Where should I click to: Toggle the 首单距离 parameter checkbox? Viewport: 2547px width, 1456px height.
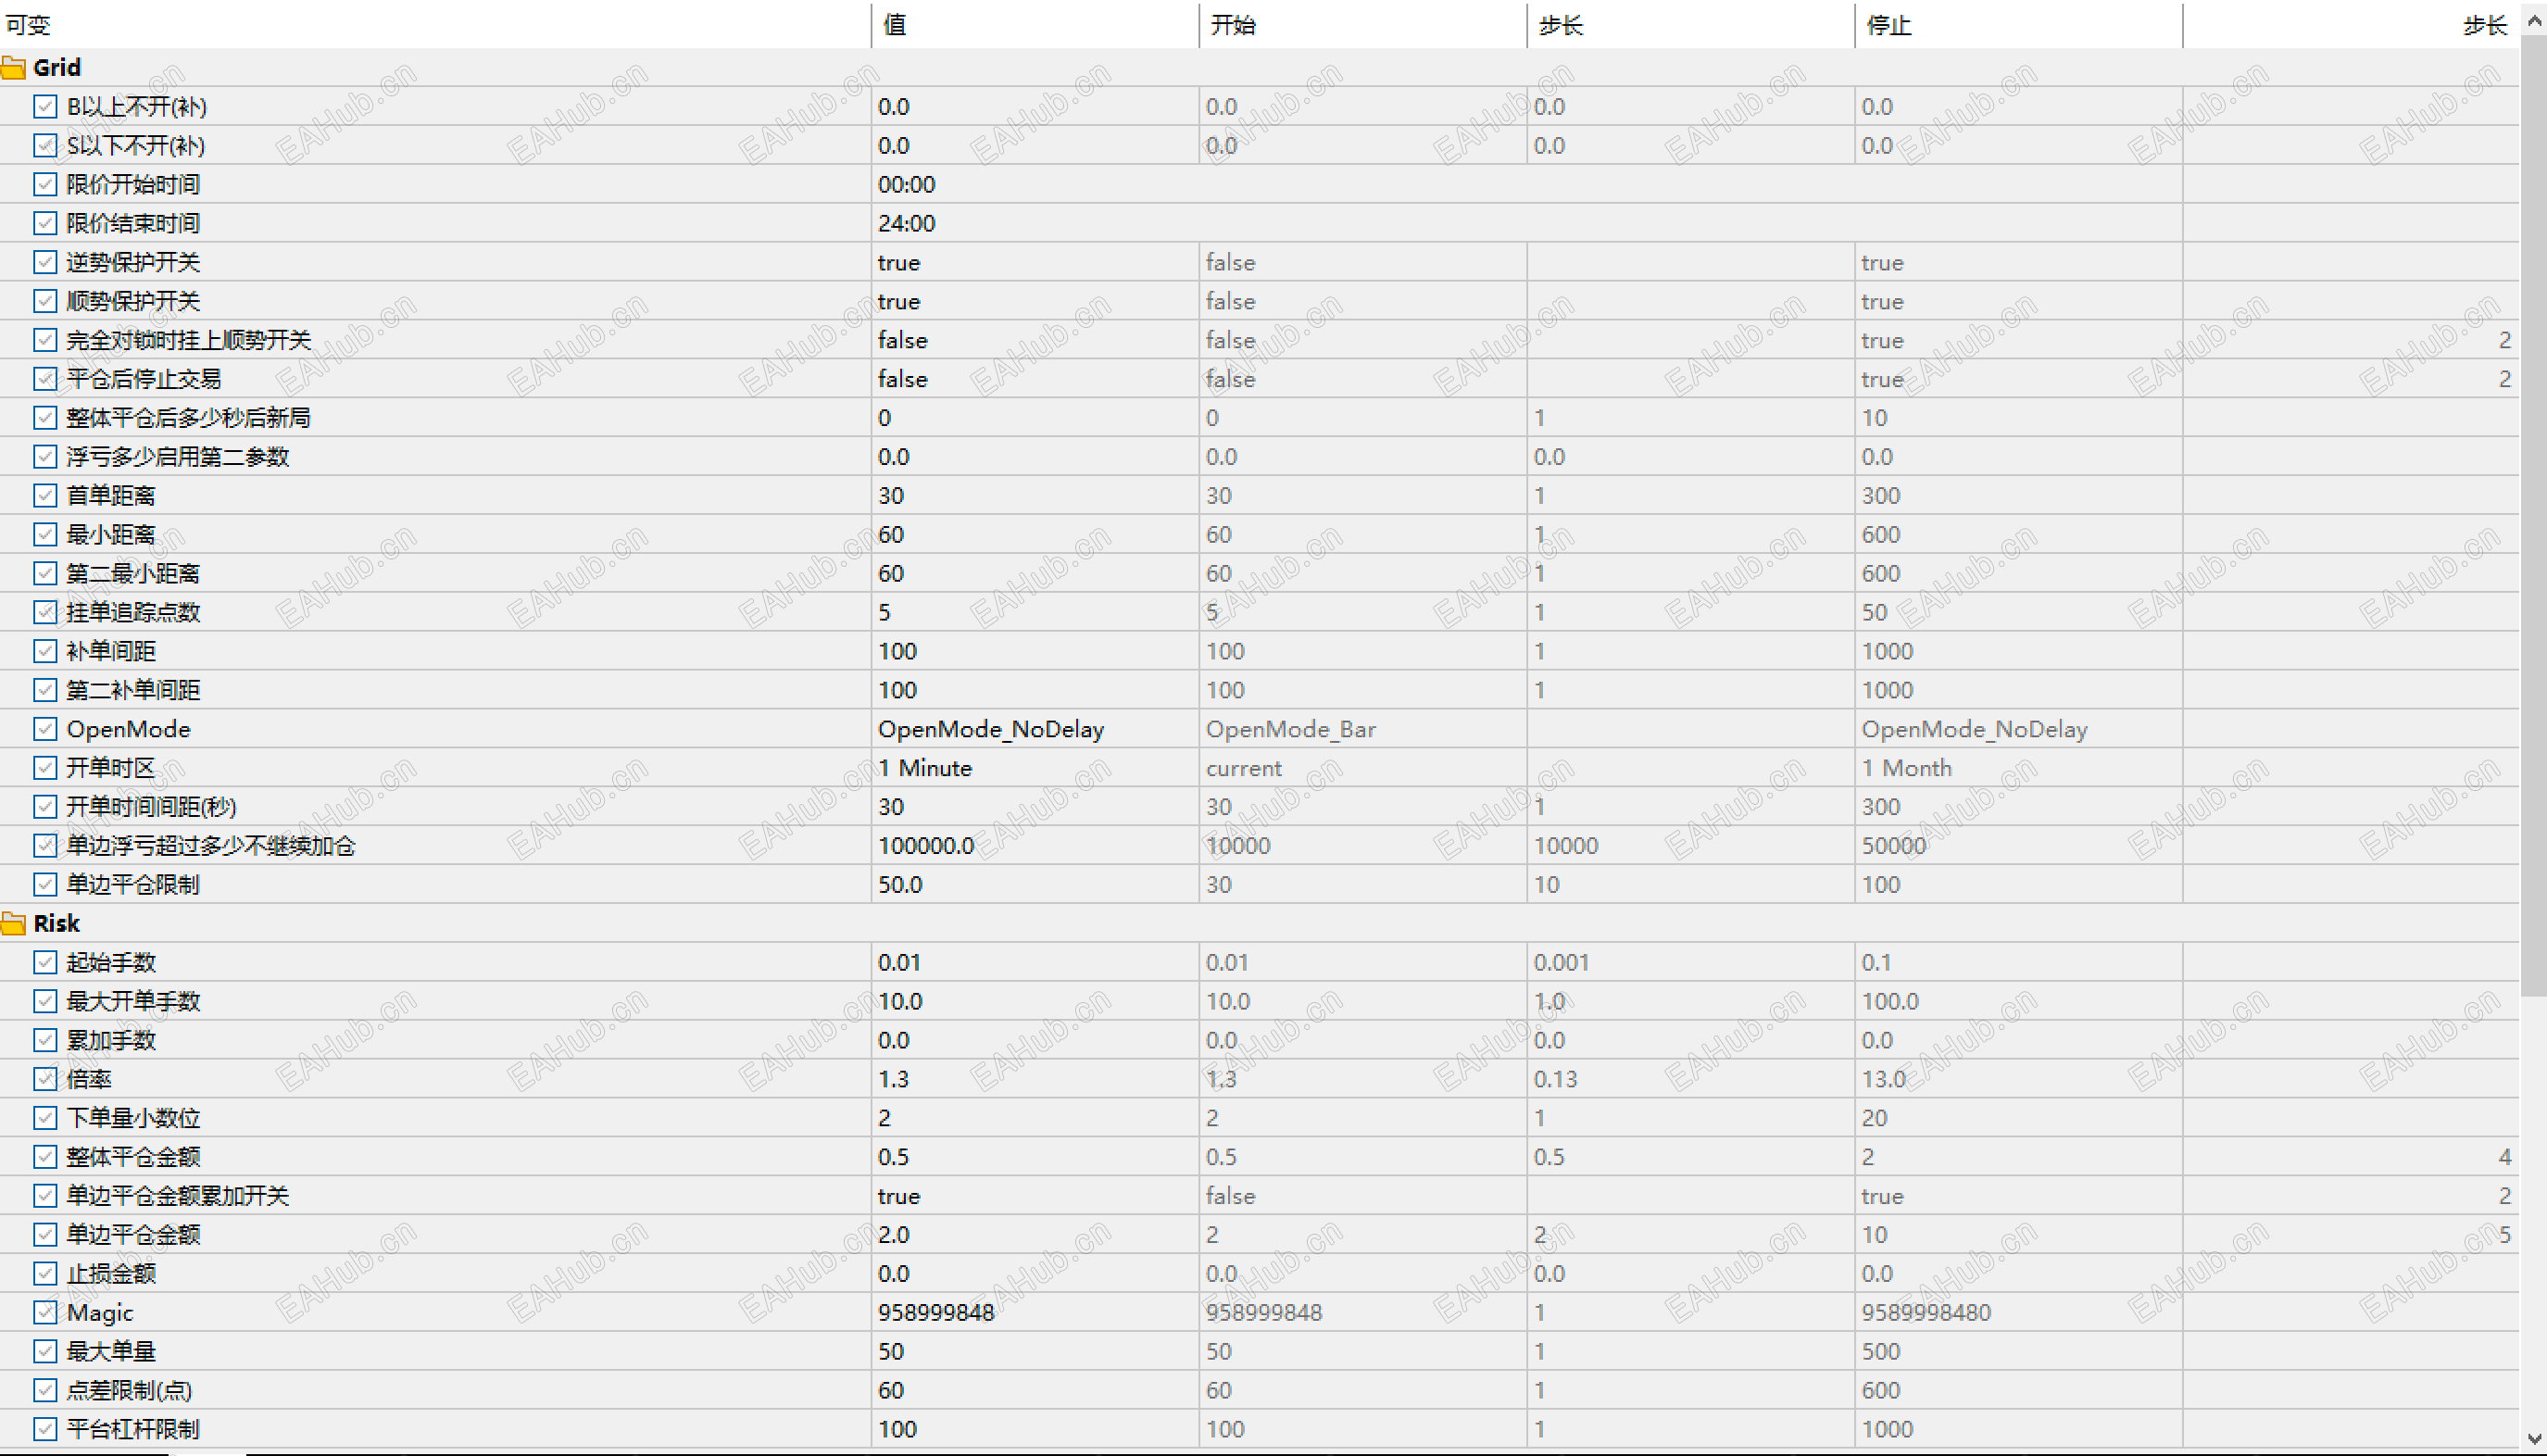click(x=45, y=495)
